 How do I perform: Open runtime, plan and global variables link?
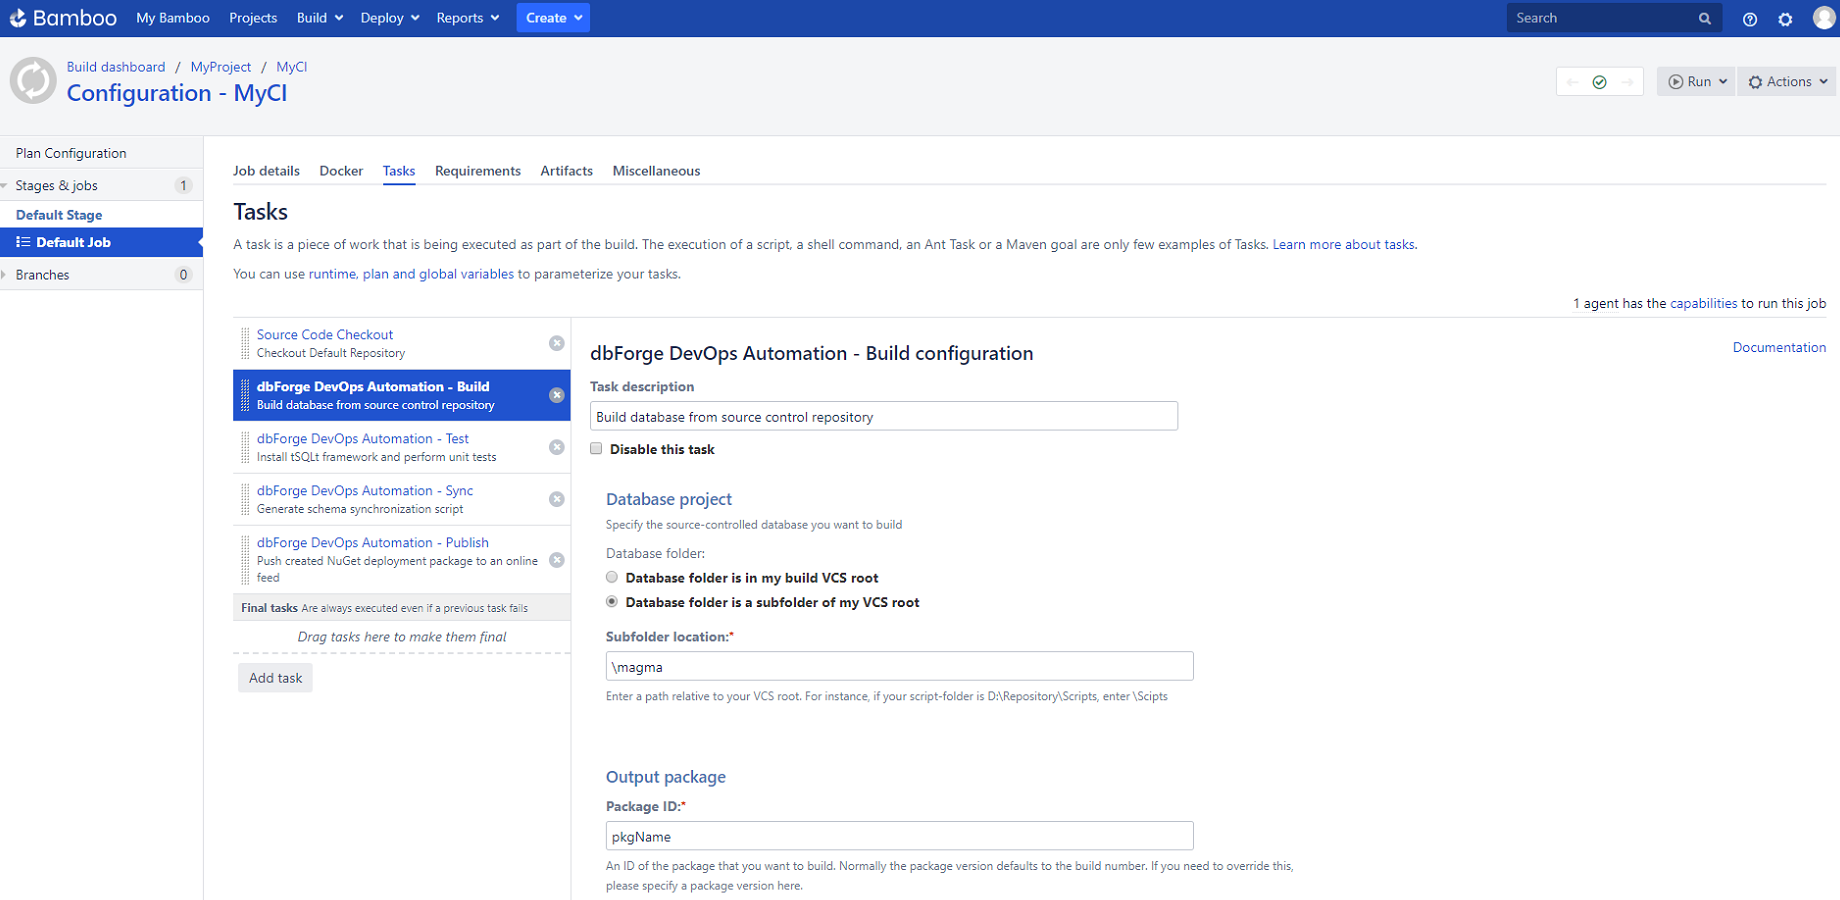click(411, 274)
